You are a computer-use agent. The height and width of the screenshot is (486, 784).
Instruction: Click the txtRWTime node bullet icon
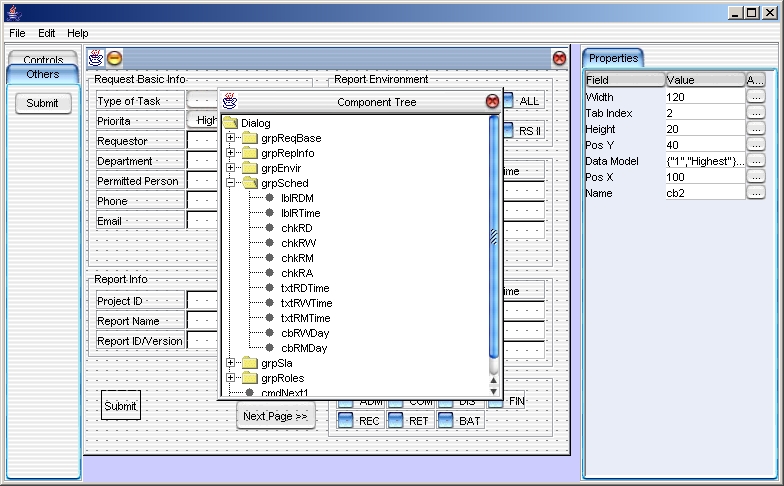click(269, 303)
